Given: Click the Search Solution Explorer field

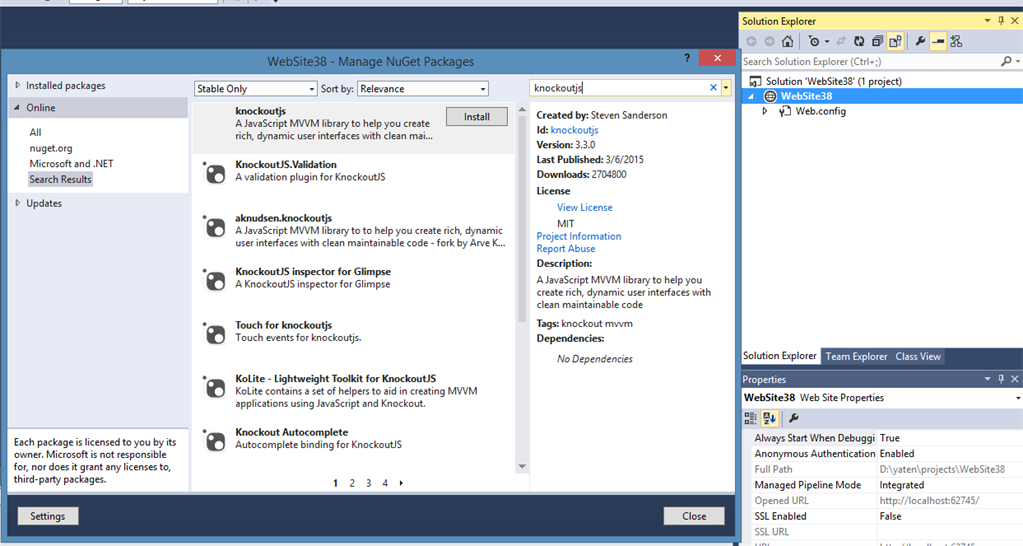Looking at the screenshot, I should click(871, 61).
